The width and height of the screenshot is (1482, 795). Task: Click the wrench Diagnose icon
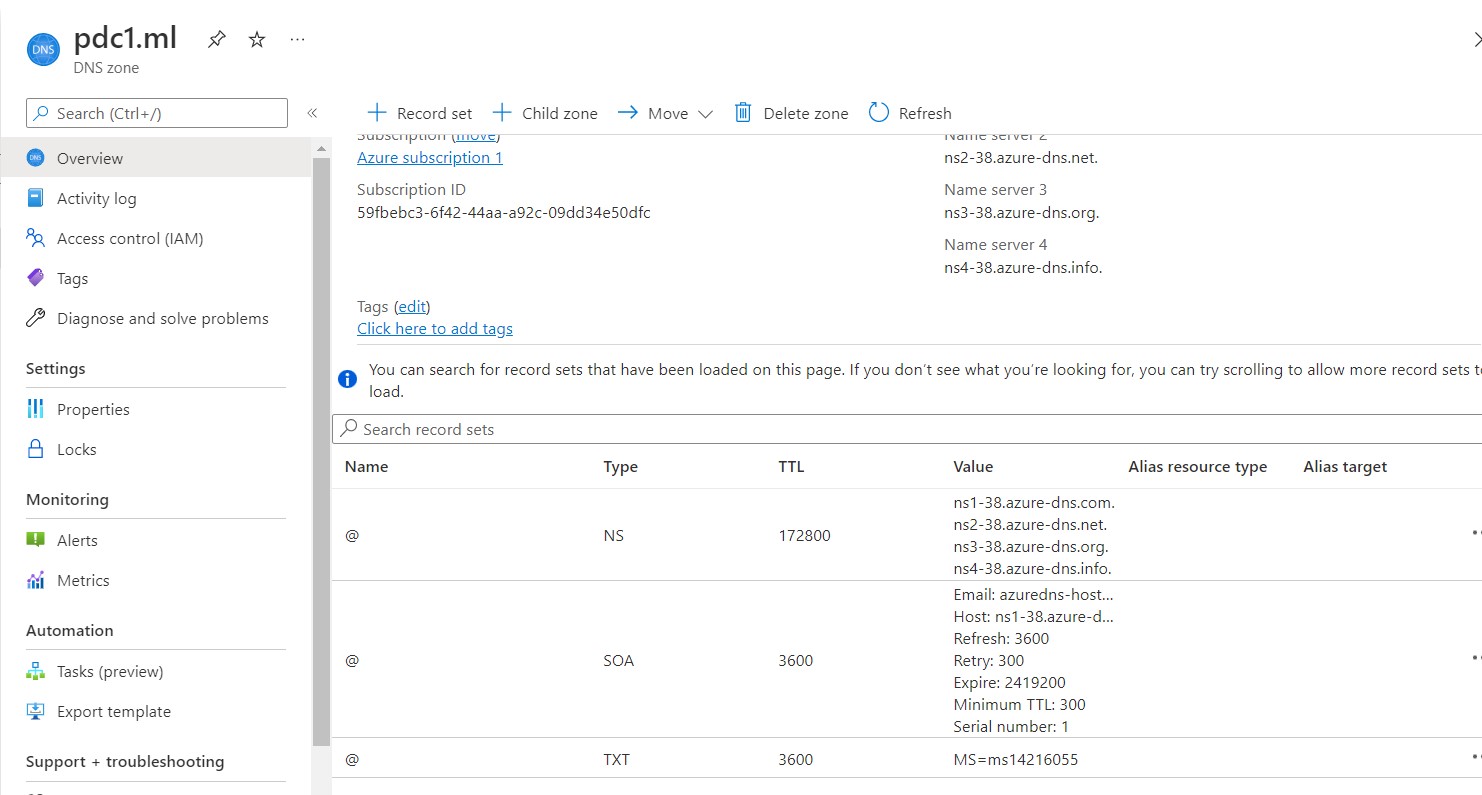click(x=36, y=318)
